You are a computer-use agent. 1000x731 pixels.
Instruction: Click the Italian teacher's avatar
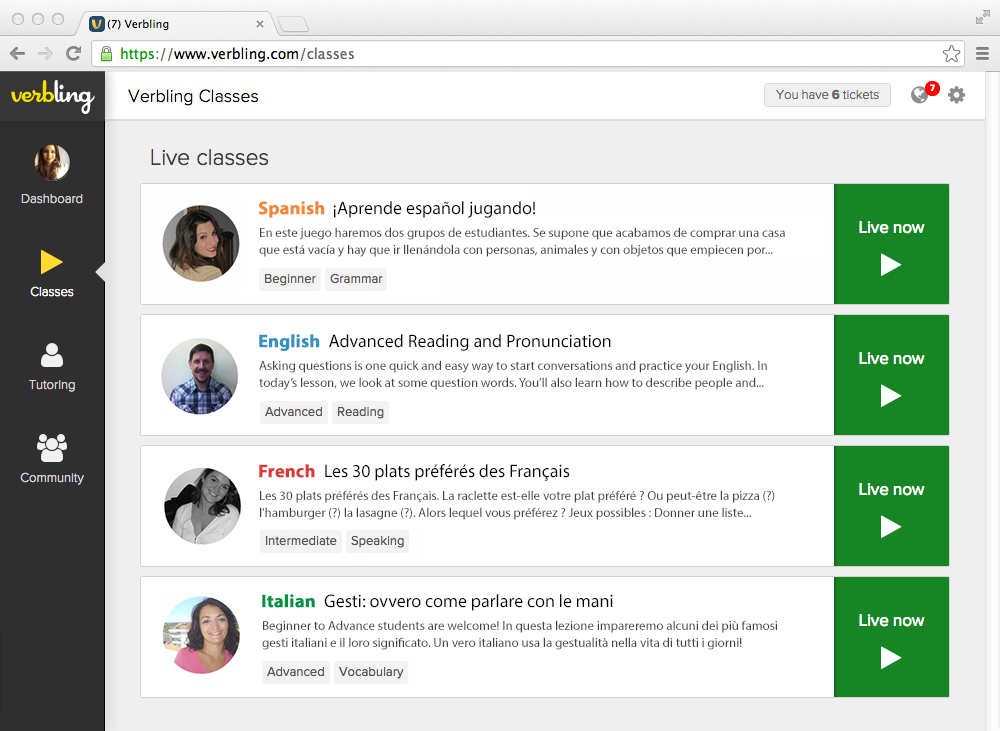(x=202, y=635)
